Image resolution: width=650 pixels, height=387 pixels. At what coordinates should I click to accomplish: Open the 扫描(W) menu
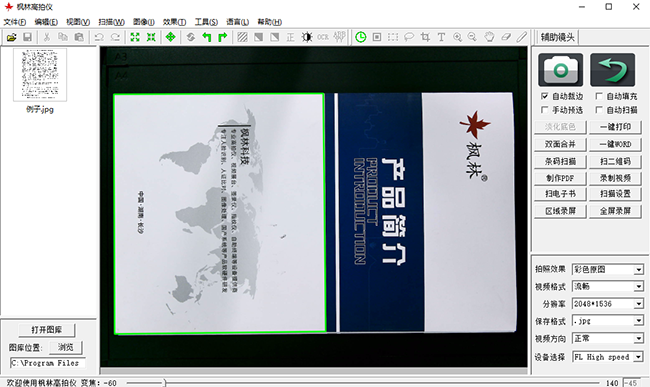pyautogui.click(x=112, y=22)
